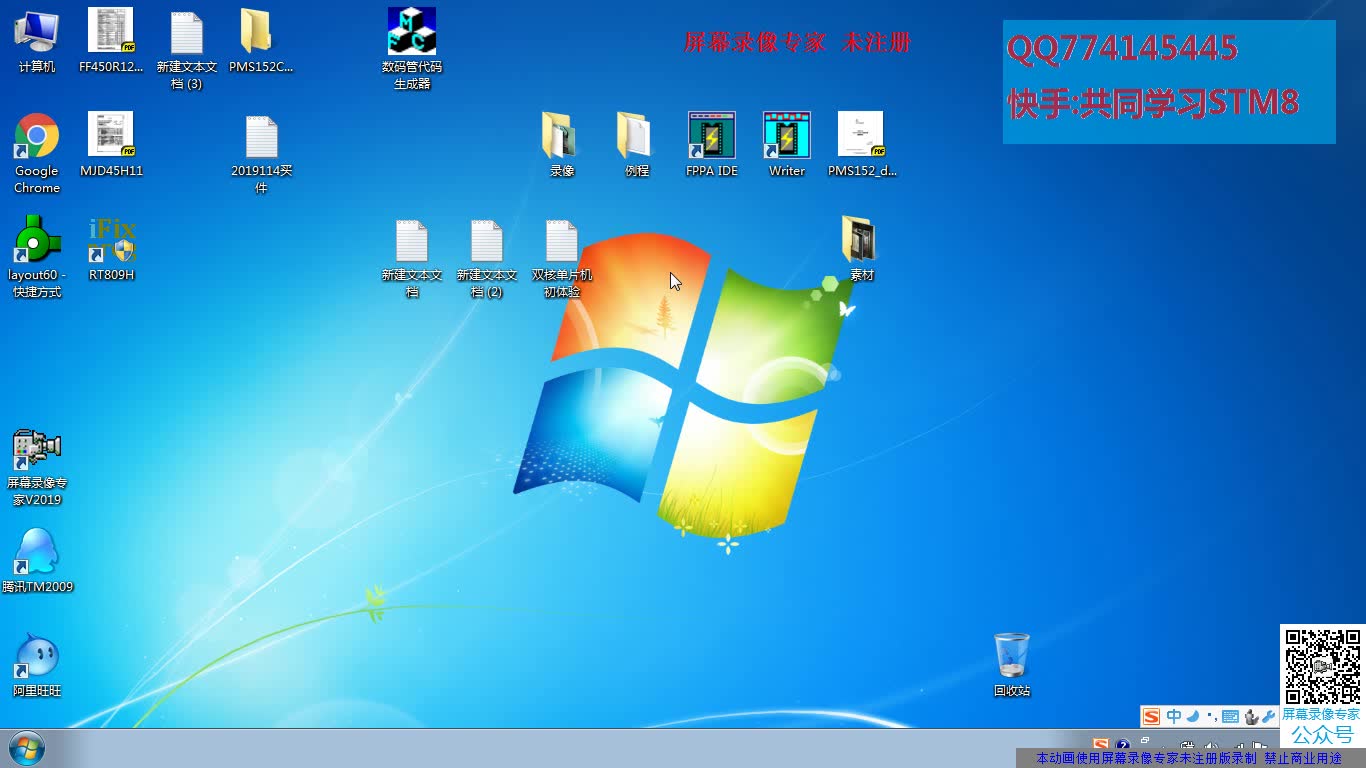This screenshot has width=1366, height=768.
Task: Select the layout60 快捷方式 shortcut
Action: 37,258
